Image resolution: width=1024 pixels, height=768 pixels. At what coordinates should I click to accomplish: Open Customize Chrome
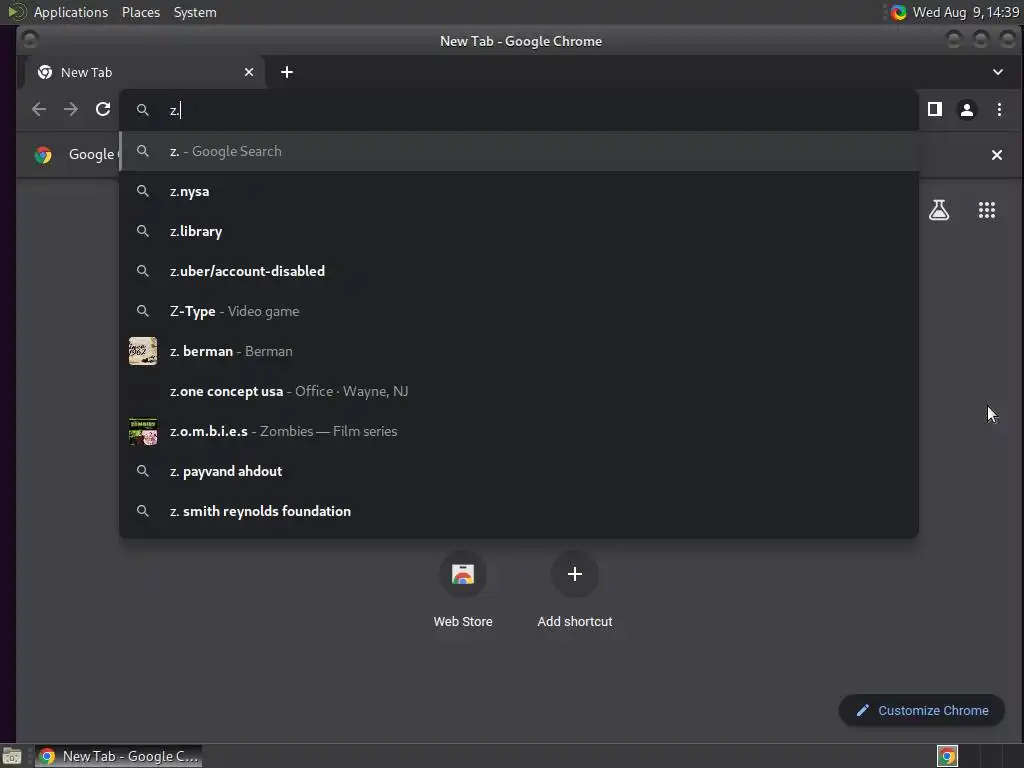[x=921, y=710]
